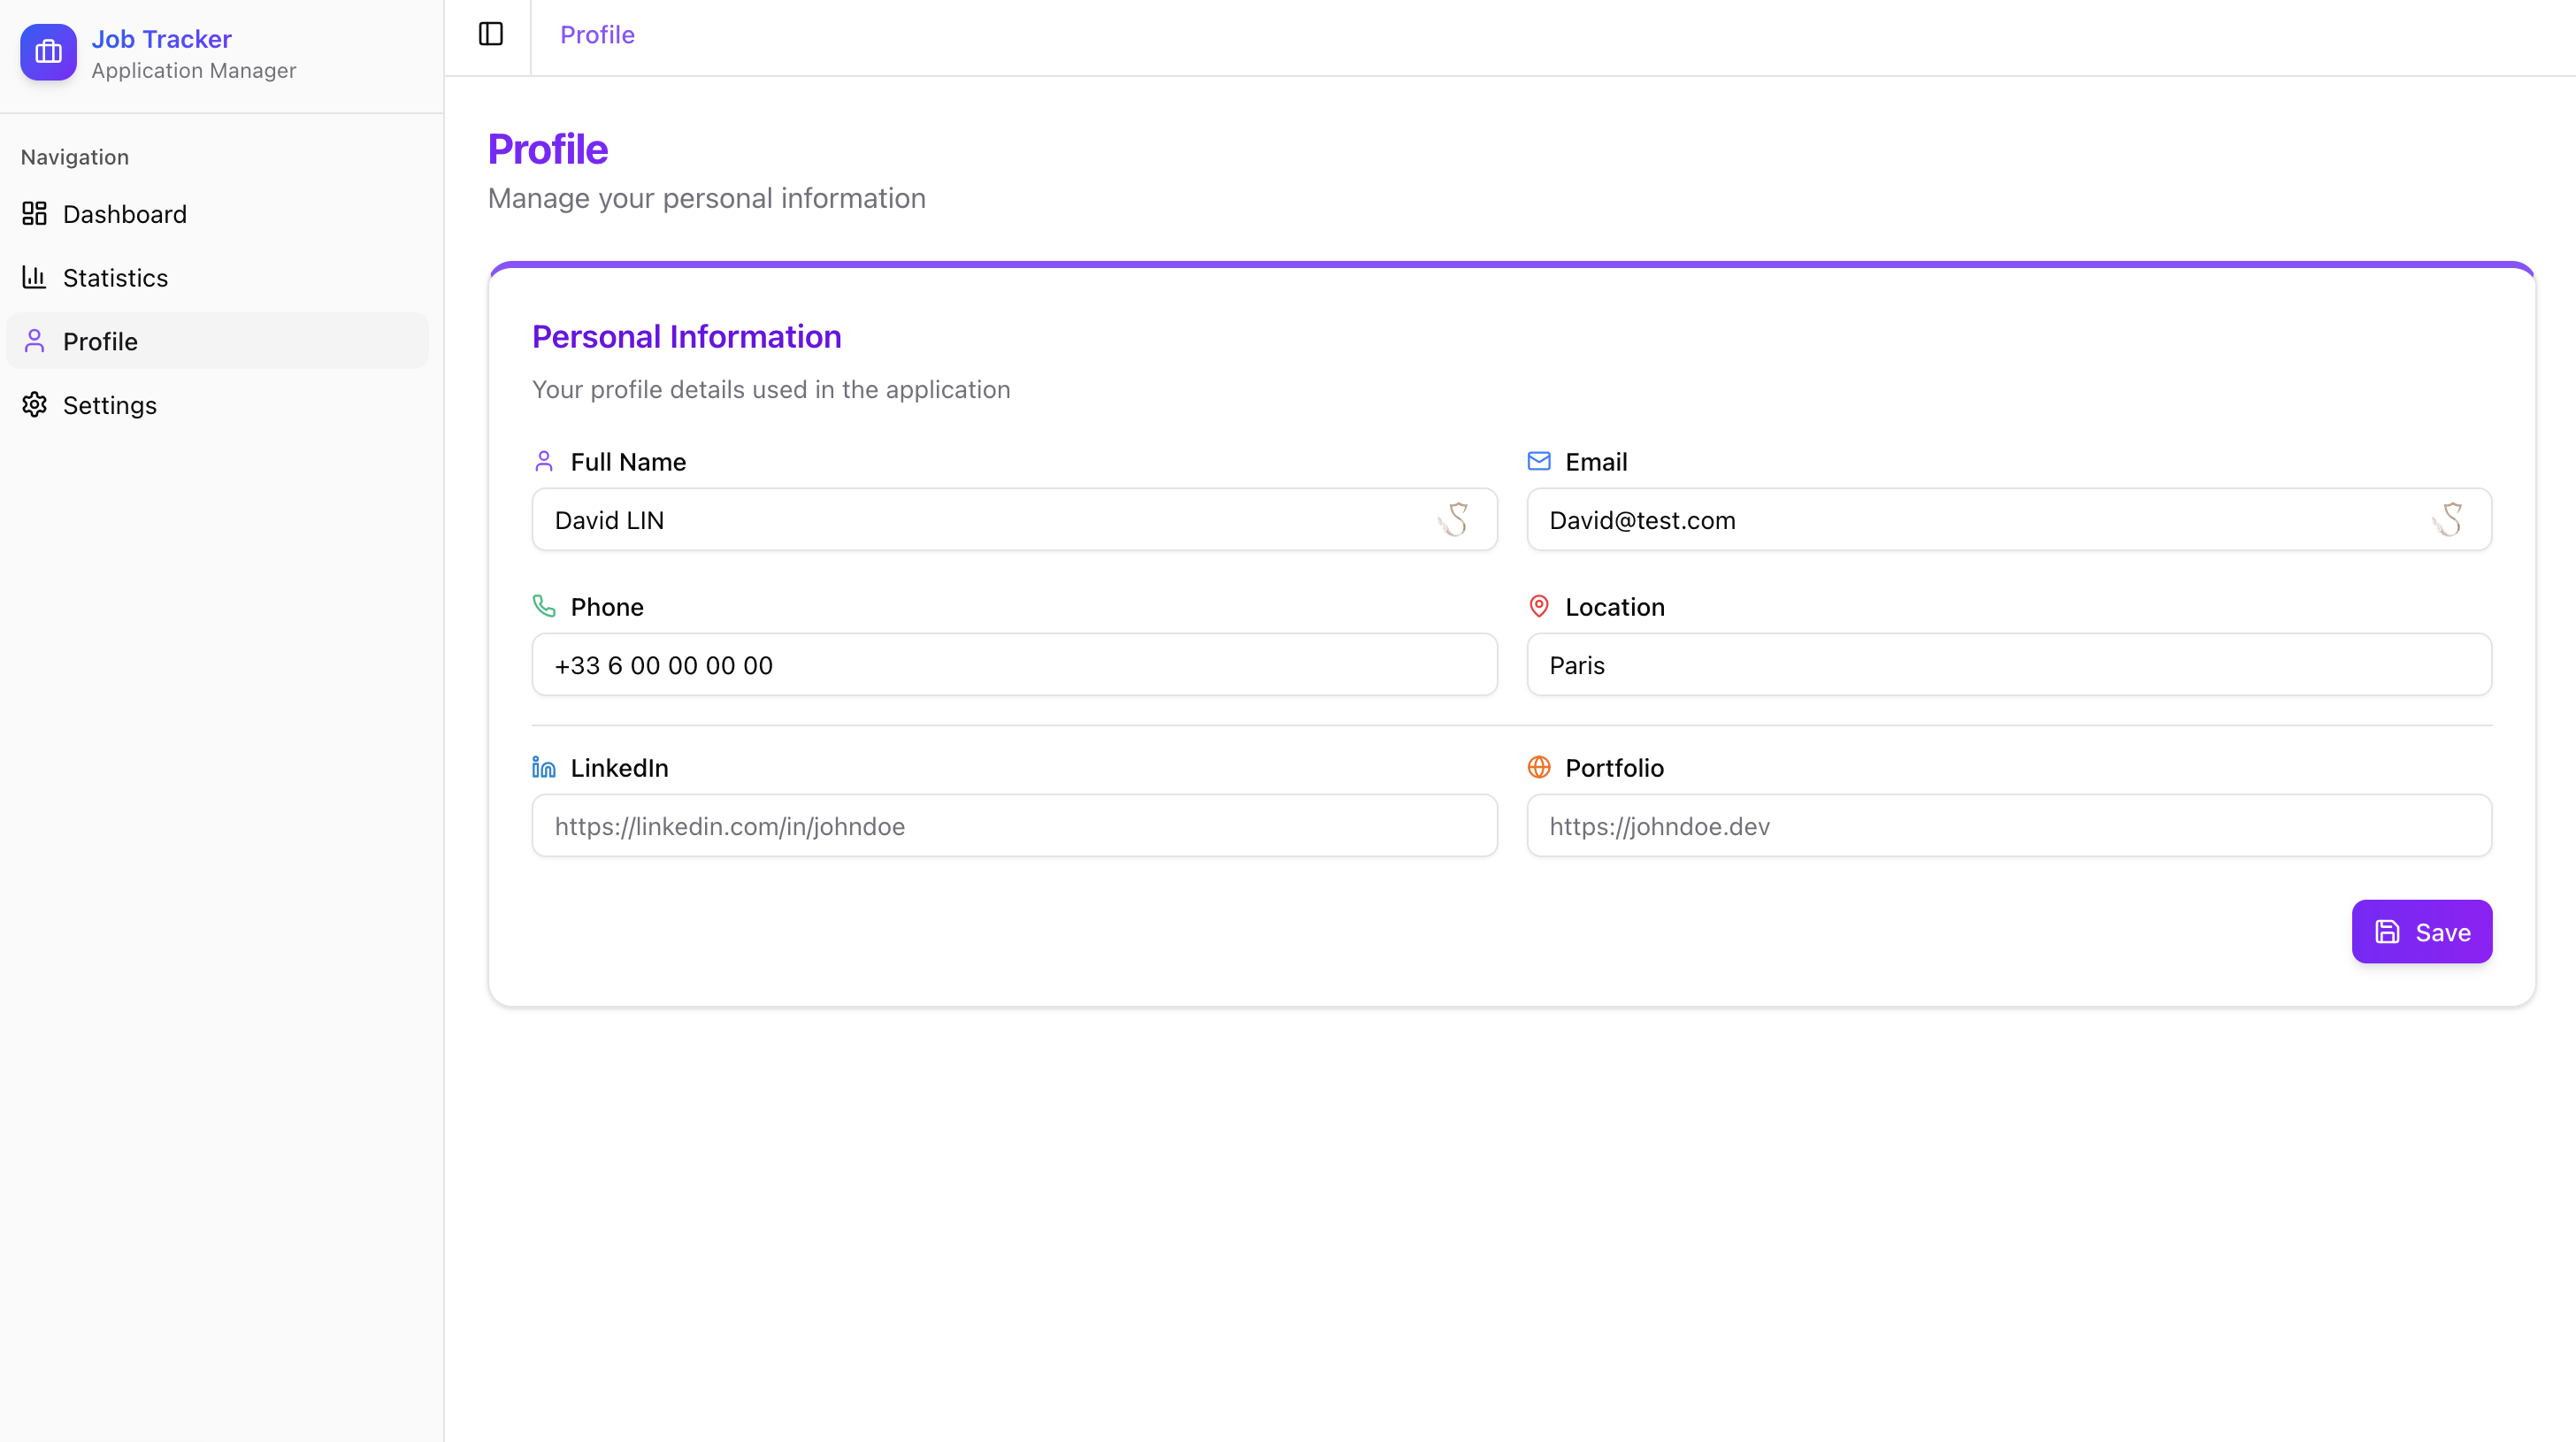Click the Settings gear icon
The image size is (2576, 1442).
35,404
